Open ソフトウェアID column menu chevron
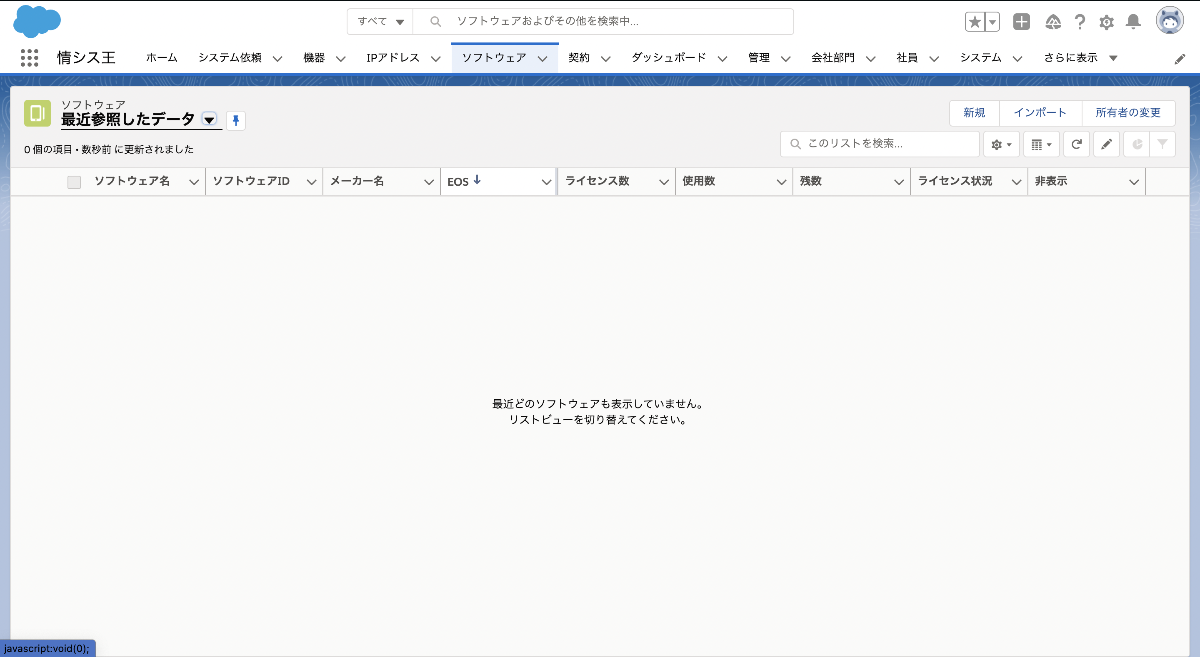Image resolution: width=1200 pixels, height=657 pixels. (x=311, y=182)
